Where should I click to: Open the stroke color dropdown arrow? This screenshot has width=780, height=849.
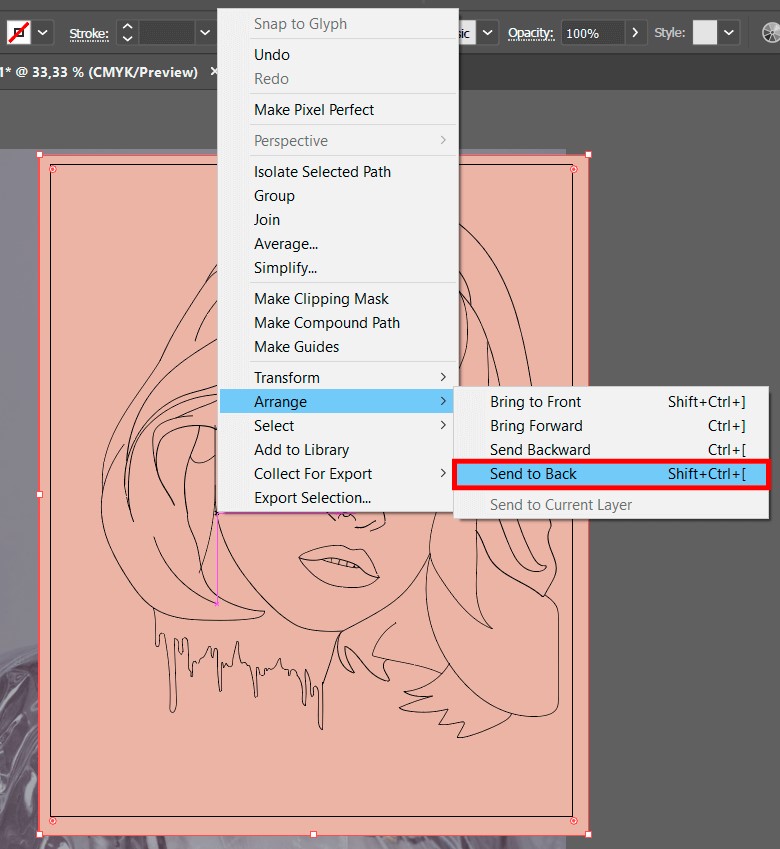44,33
